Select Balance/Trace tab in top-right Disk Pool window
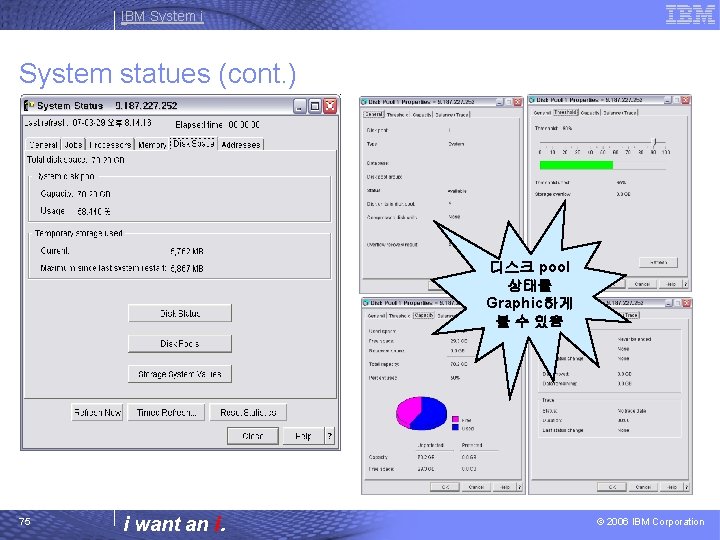Image resolution: width=720 pixels, height=540 pixels. coord(620,112)
